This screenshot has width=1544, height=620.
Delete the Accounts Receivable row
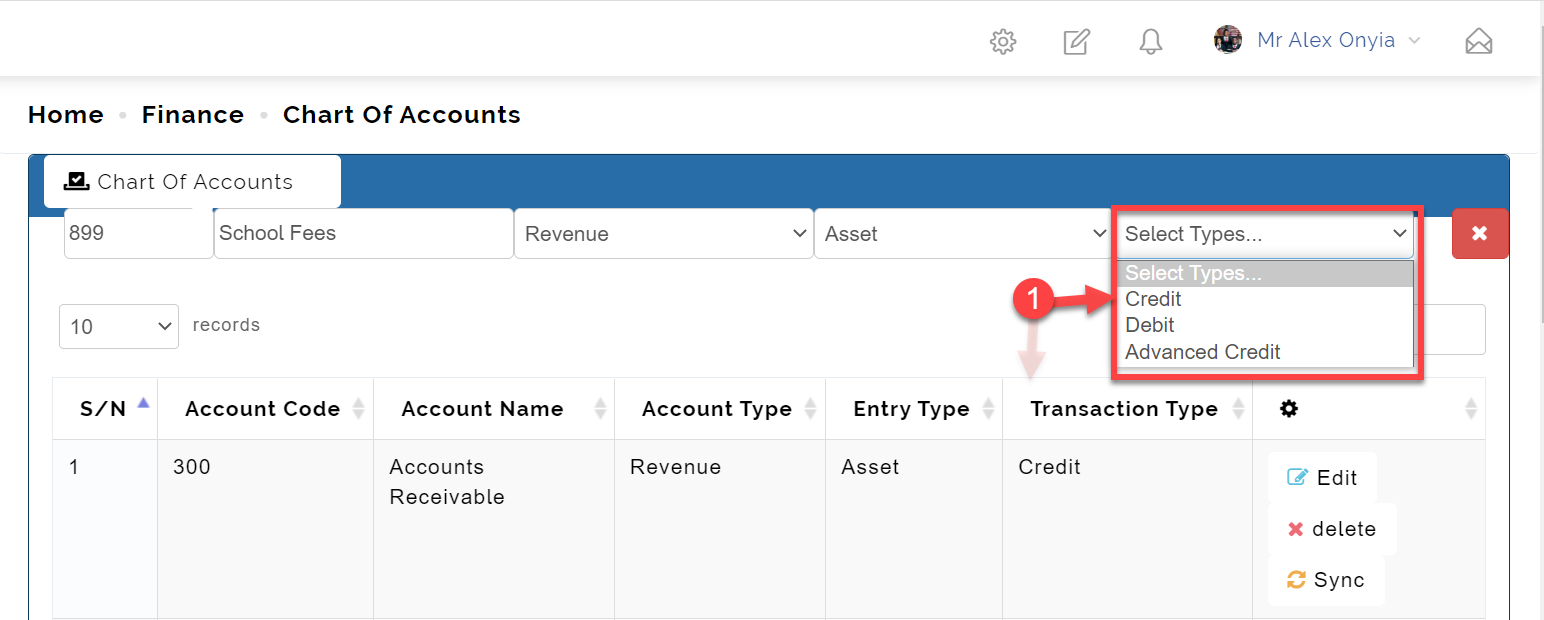[x=1332, y=529]
